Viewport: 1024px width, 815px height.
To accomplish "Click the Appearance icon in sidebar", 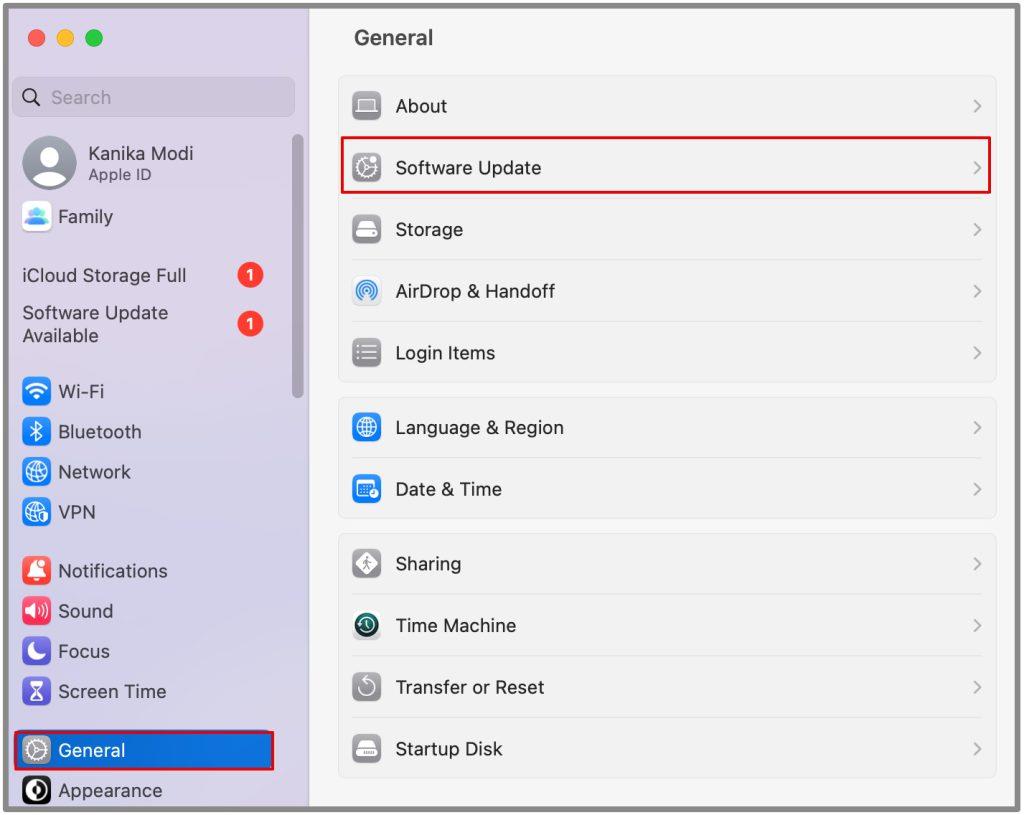I will [37, 790].
